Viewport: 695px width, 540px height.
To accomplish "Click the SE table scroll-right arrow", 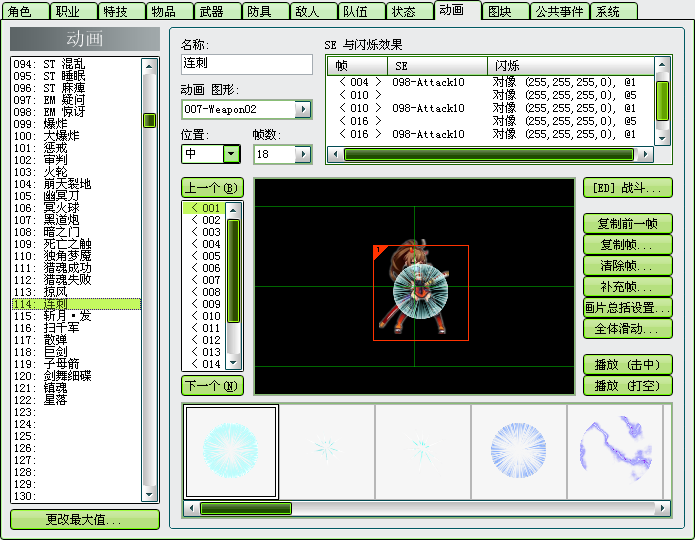I will (x=645, y=154).
